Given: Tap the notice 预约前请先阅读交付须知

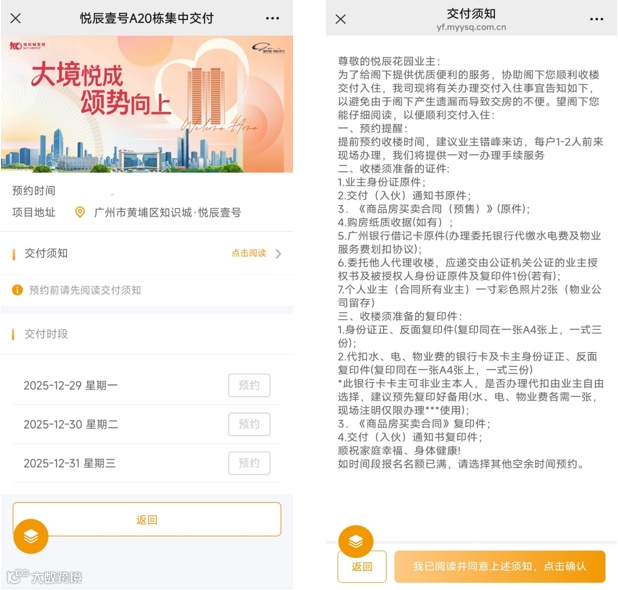Looking at the screenshot, I should (85, 290).
